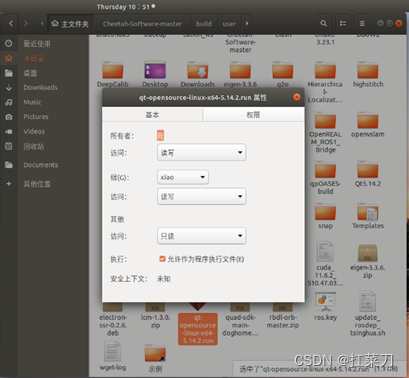Select the wget-log file
The image size is (409, 378).
point(113,356)
